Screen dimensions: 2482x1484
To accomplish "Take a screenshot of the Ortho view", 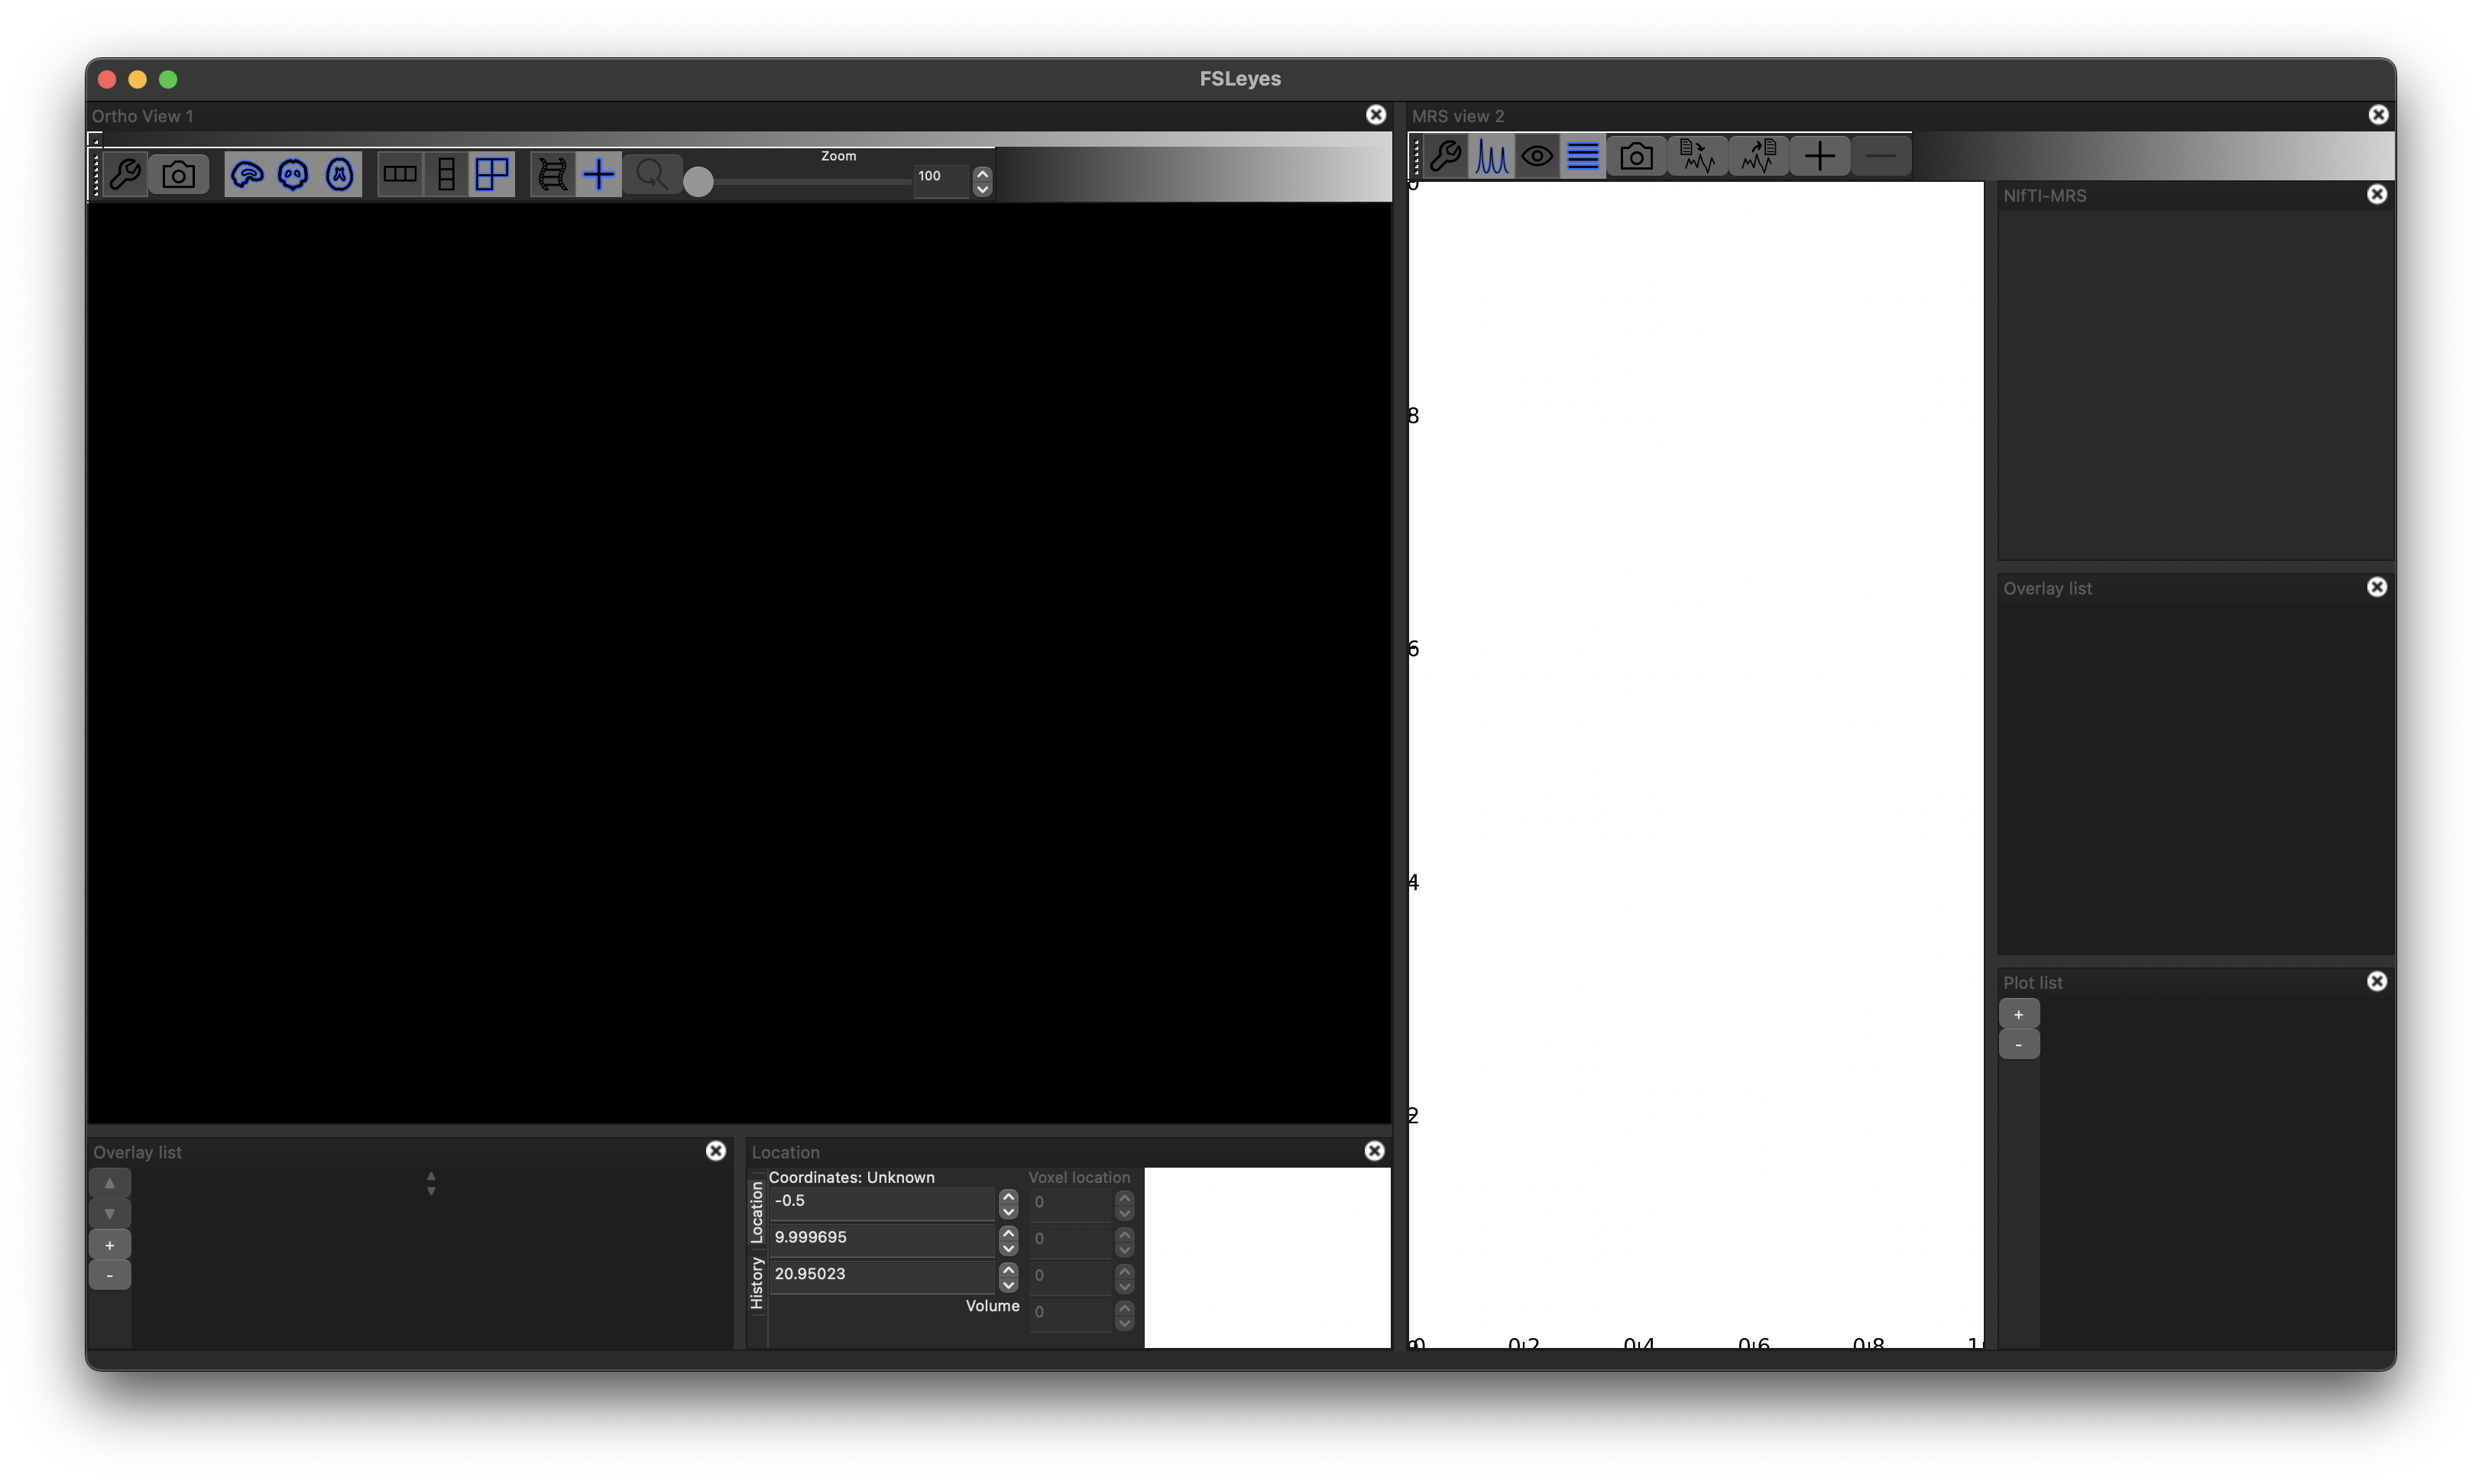I will (x=178, y=174).
